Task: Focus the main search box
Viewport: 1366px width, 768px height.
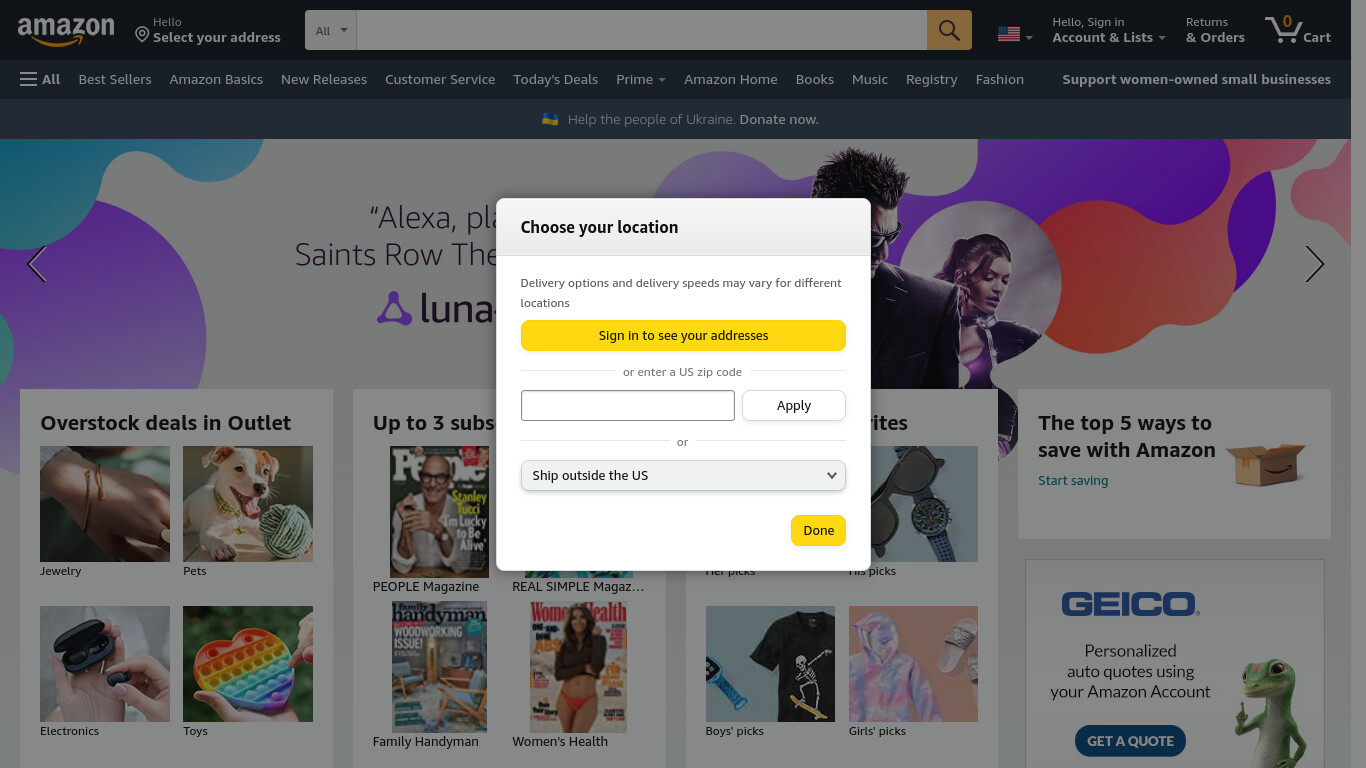Action: point(642,30)
